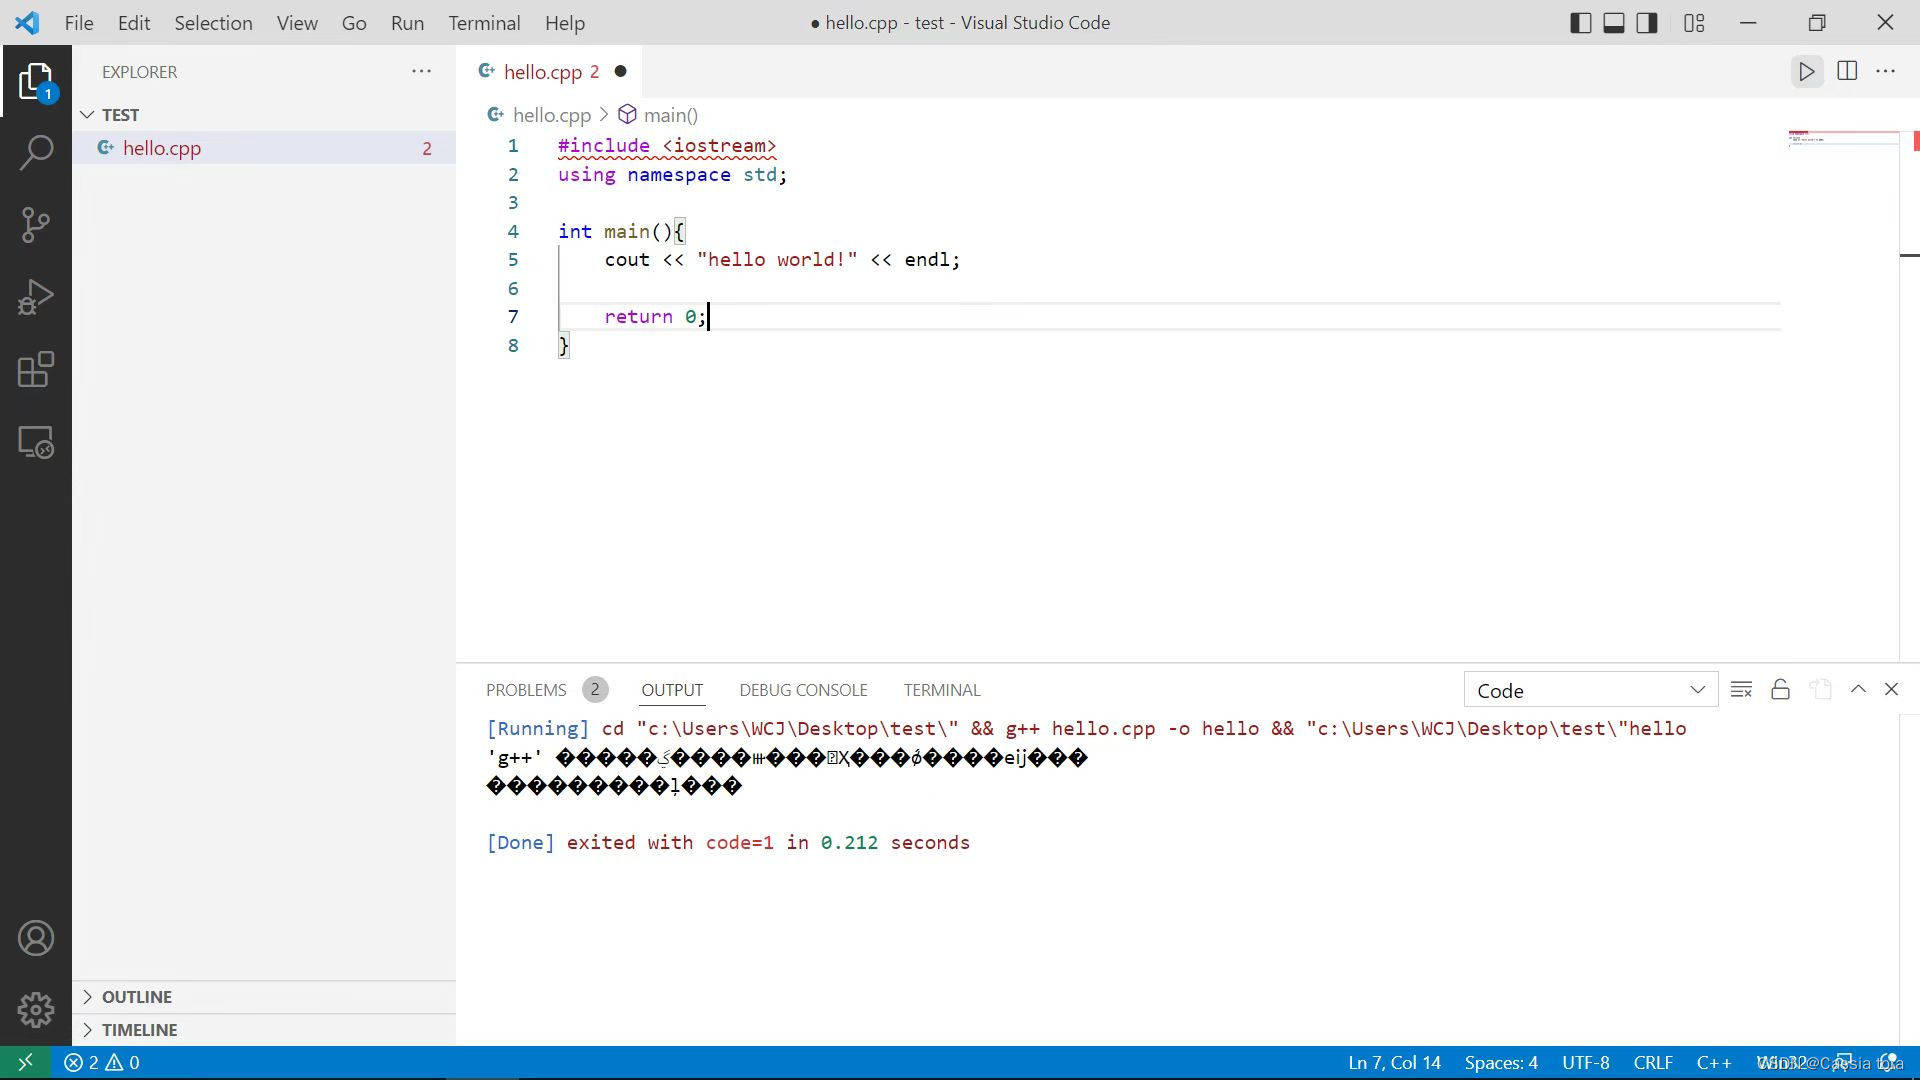Run code with the play button
The width and height of the screenshot is (1920, 1080).
click(1807, 71)
